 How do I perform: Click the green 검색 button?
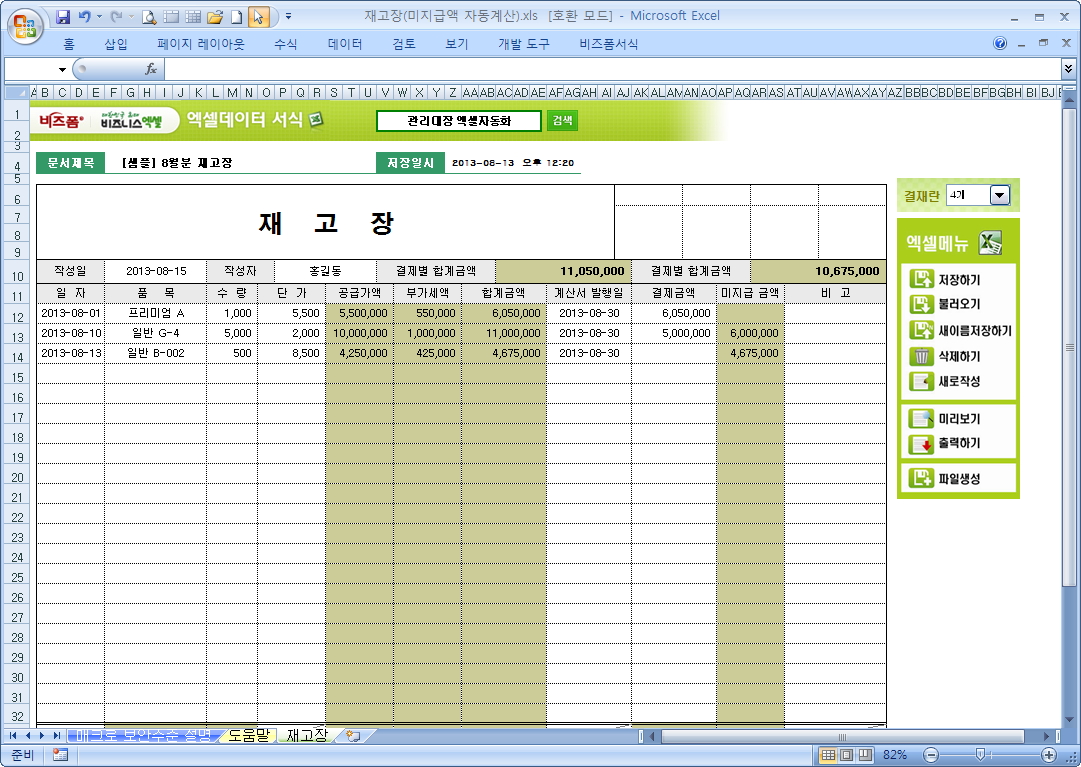click(562, 121)
